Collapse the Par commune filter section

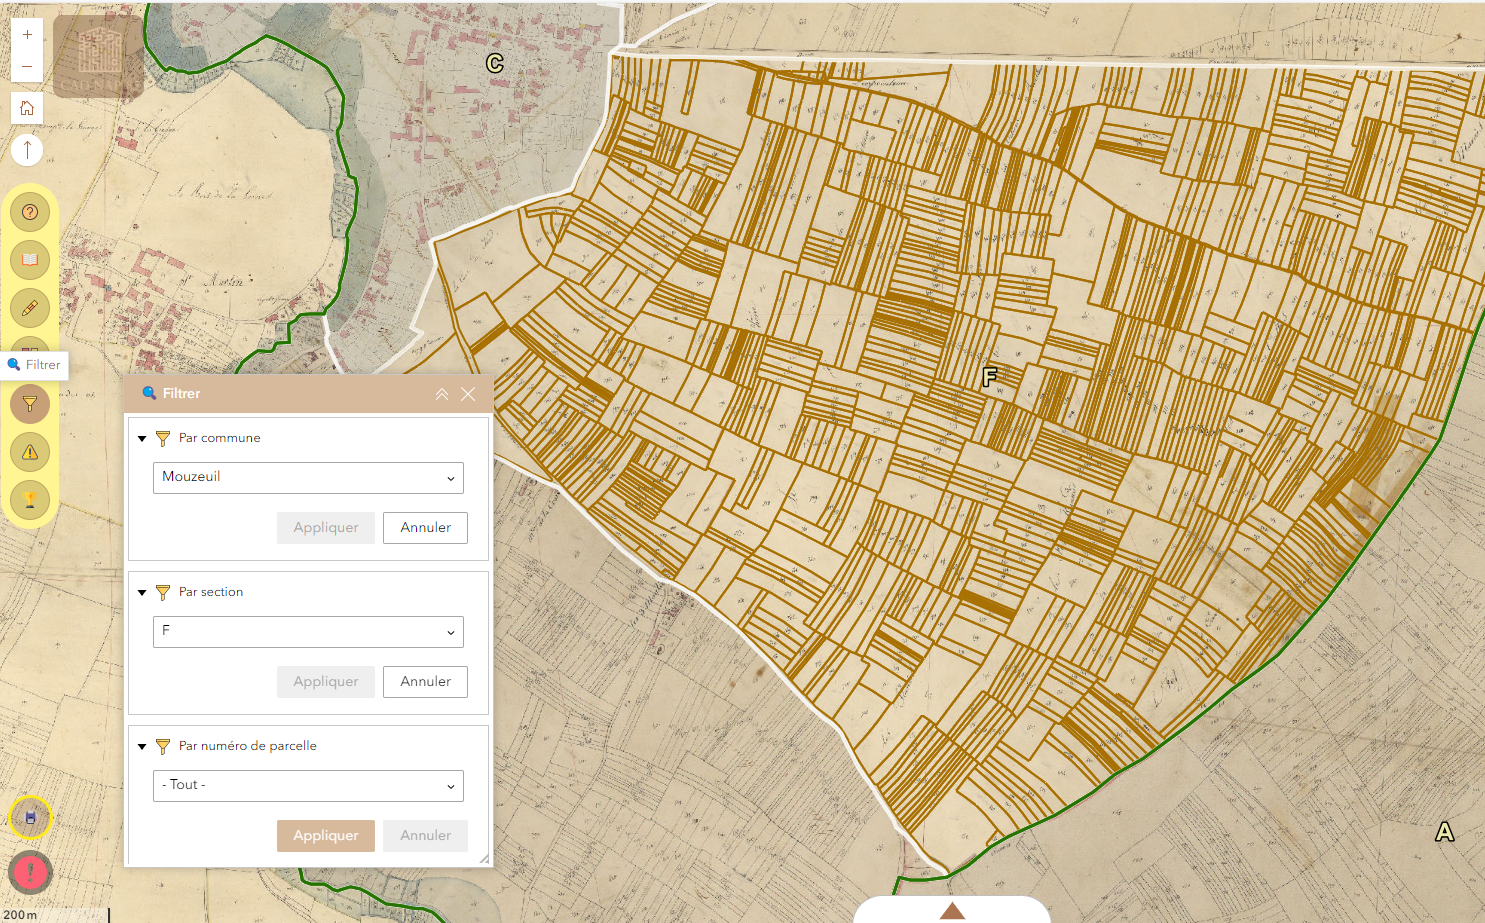(x=142, y=438)
